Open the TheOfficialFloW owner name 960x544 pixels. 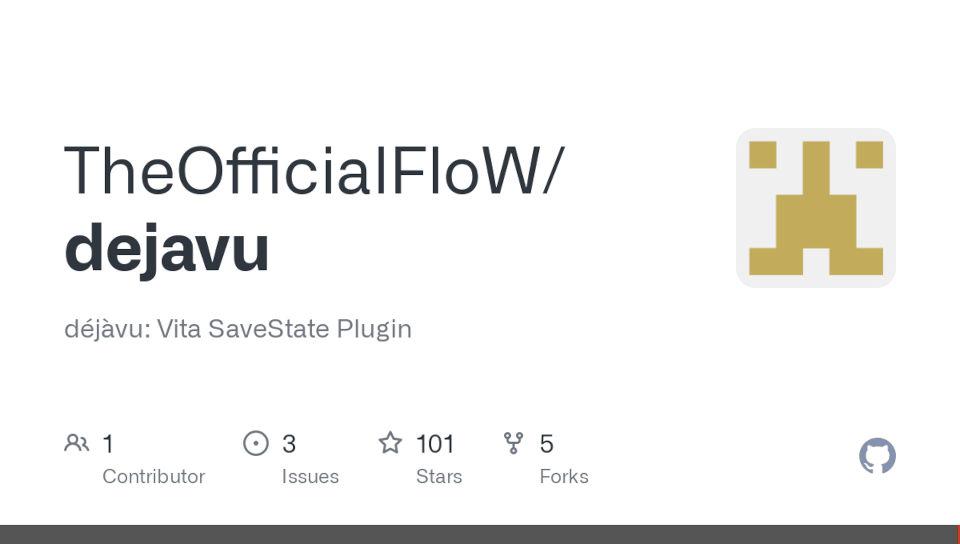pyautogui.click(x=302, y=170)
